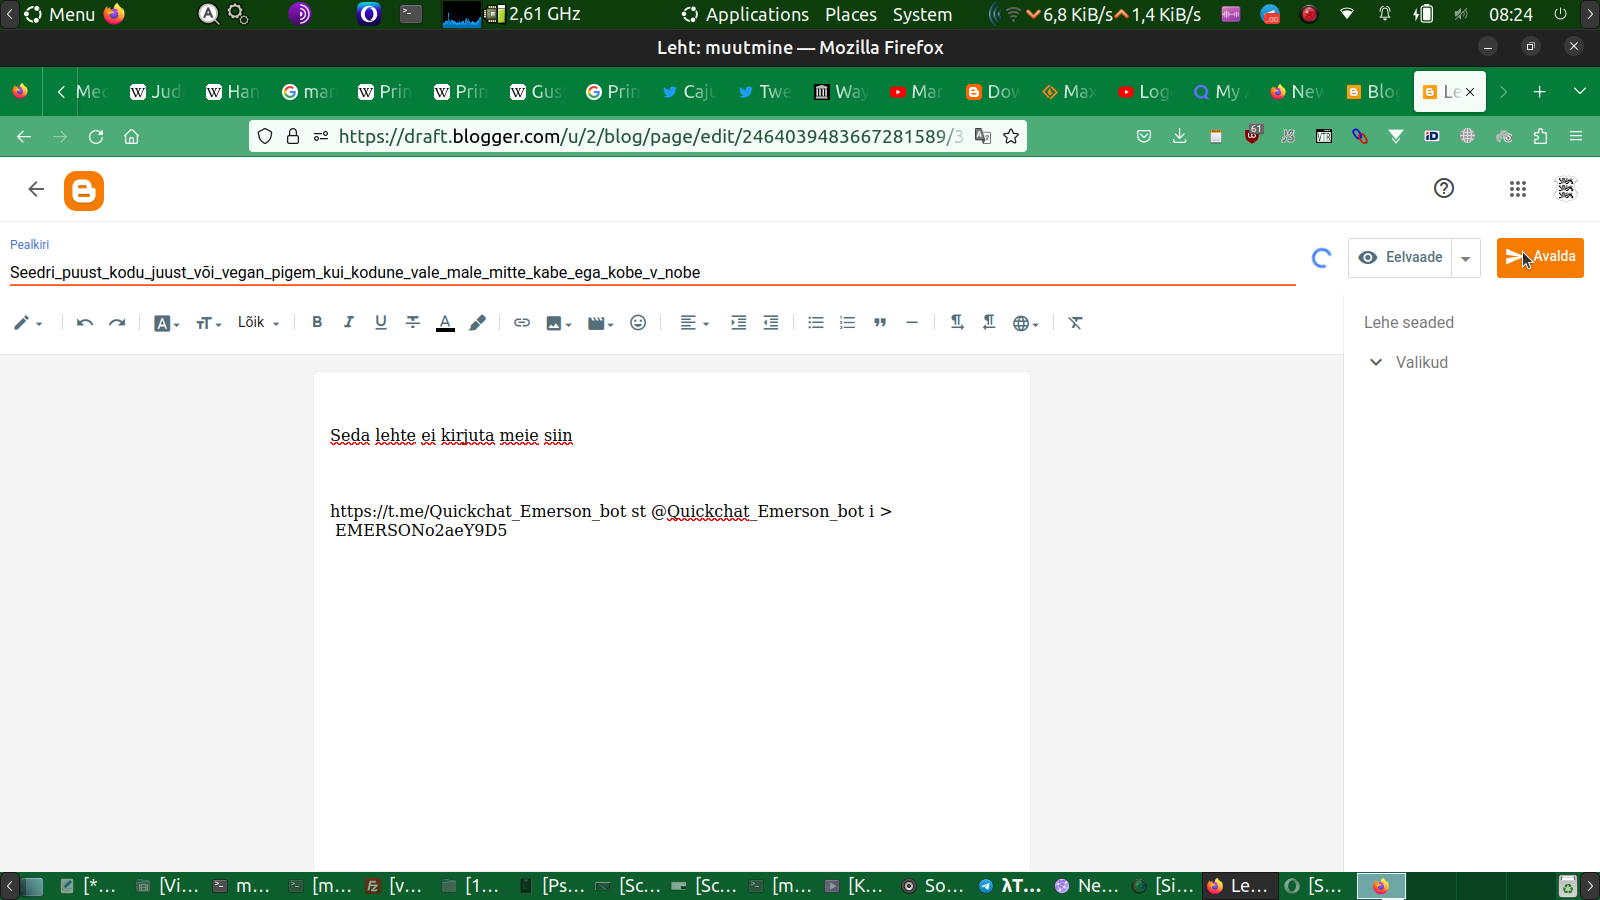Focus the Firefox URL address bar
This screenshot has height=900, width=1600.
pyautogui.click(x=650, y=137)
